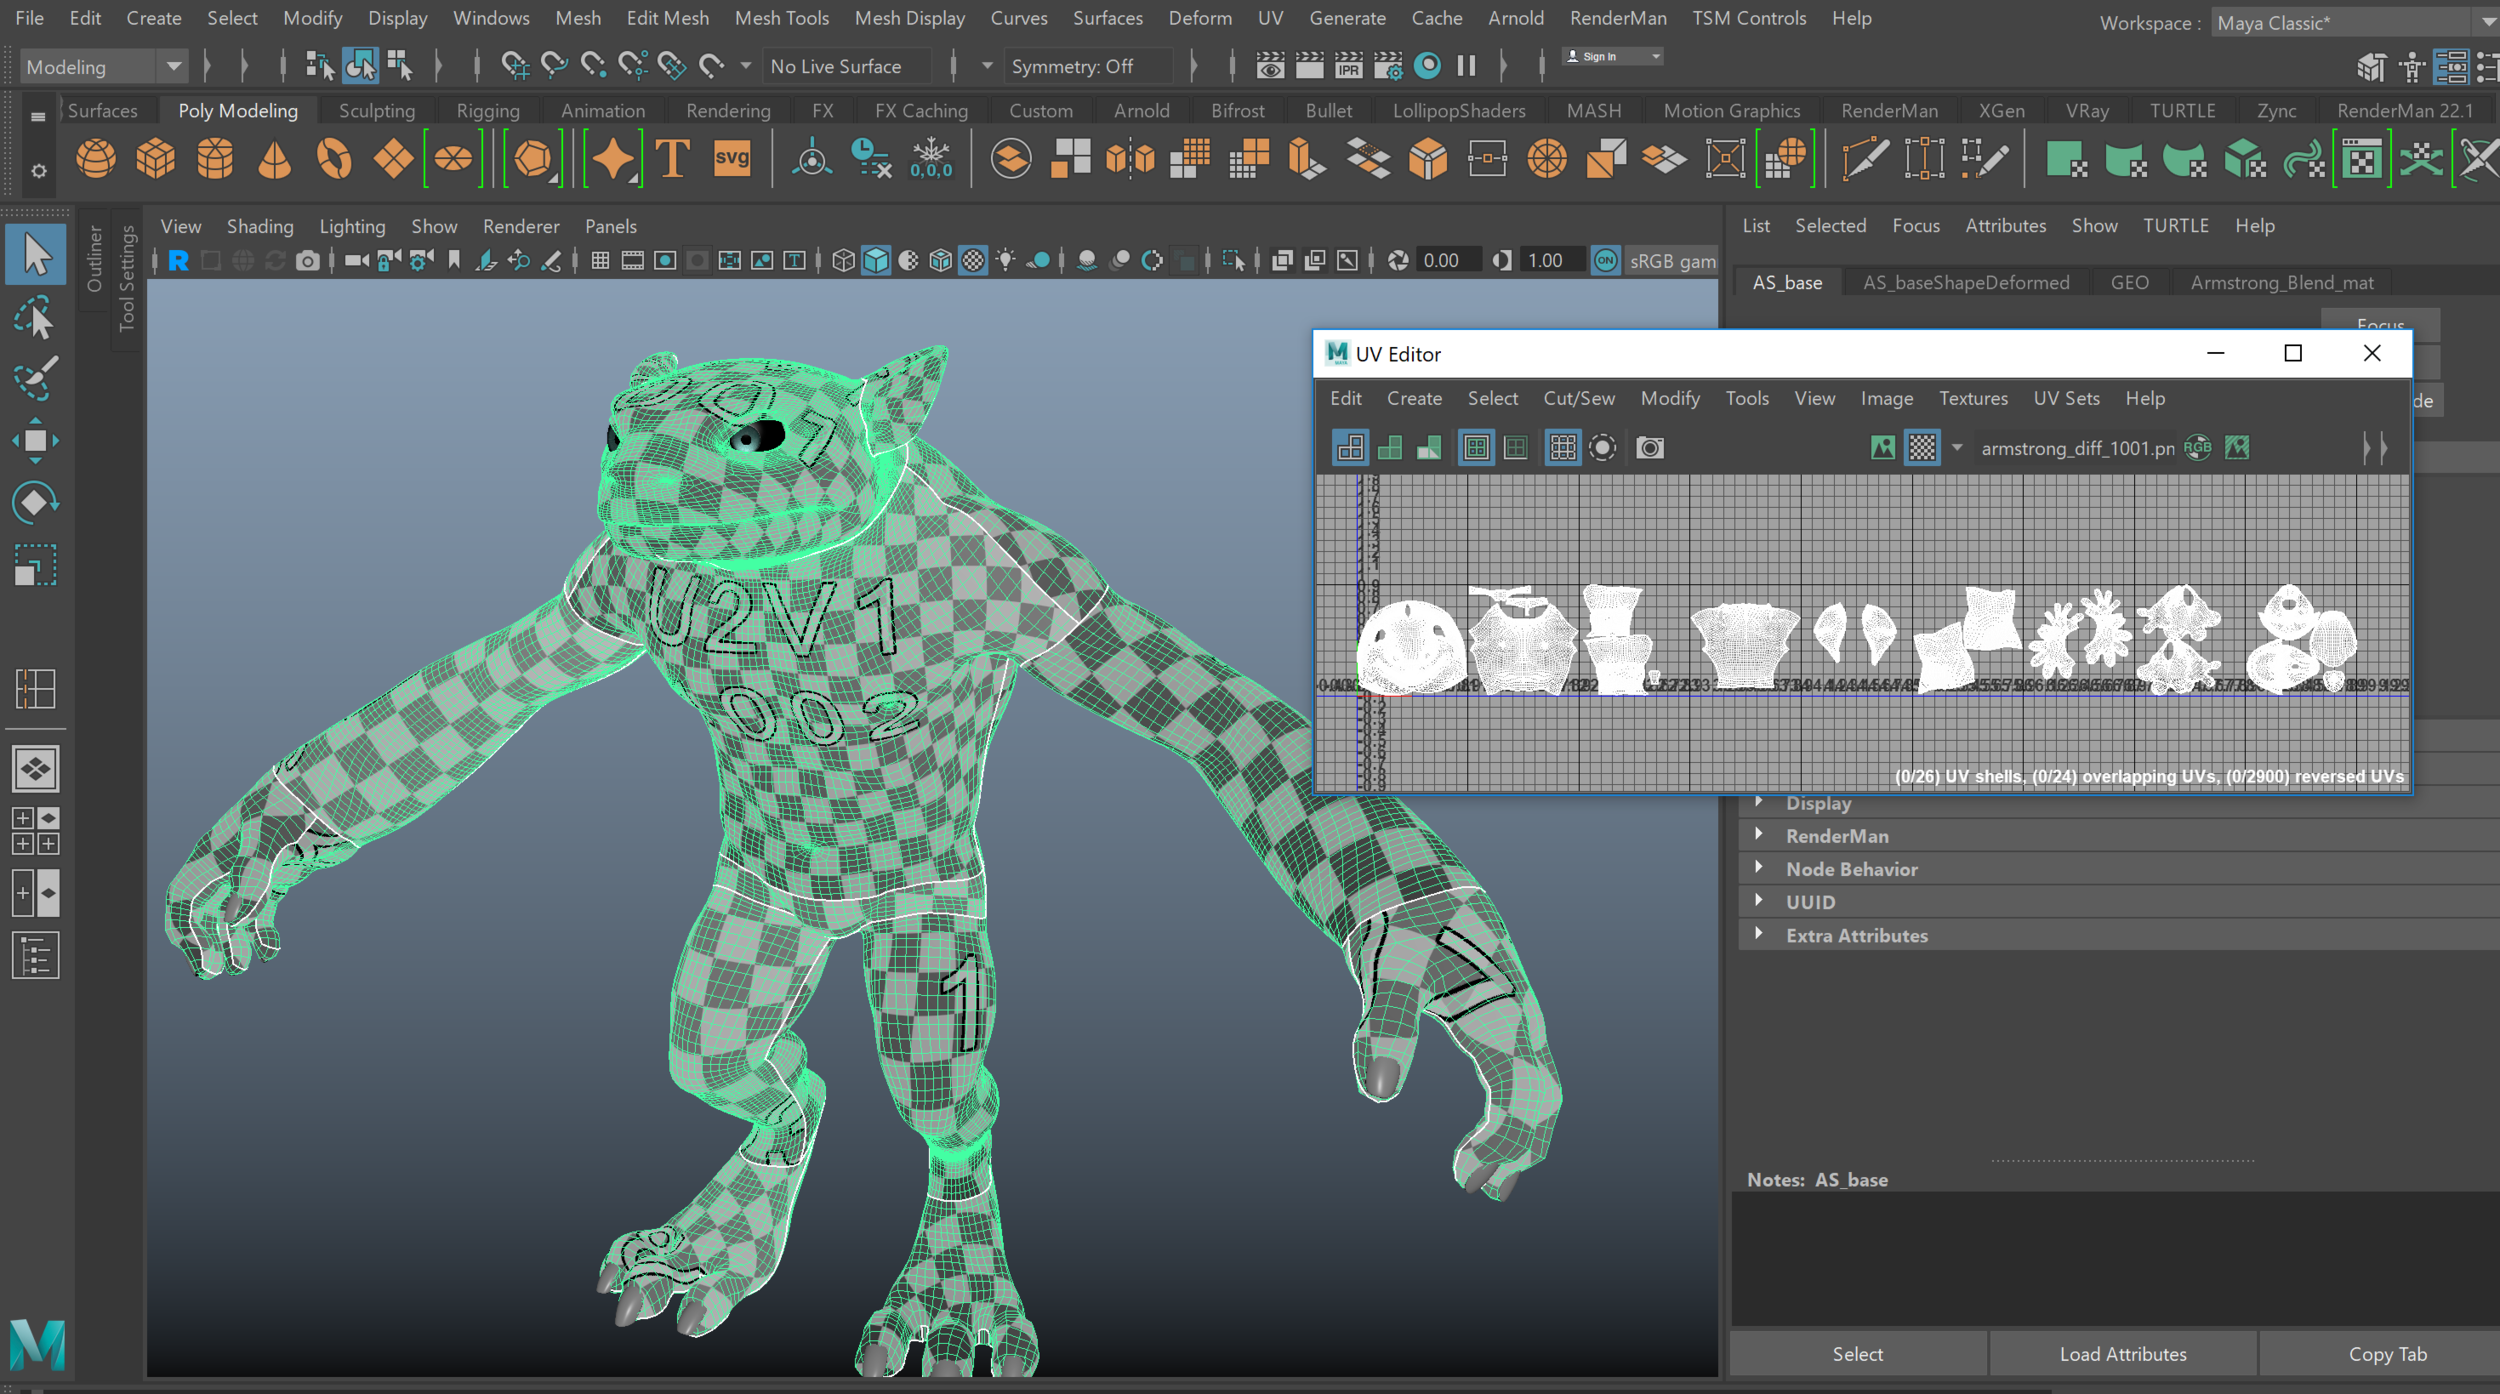Select the Paint Selection tool

[35, 379]
